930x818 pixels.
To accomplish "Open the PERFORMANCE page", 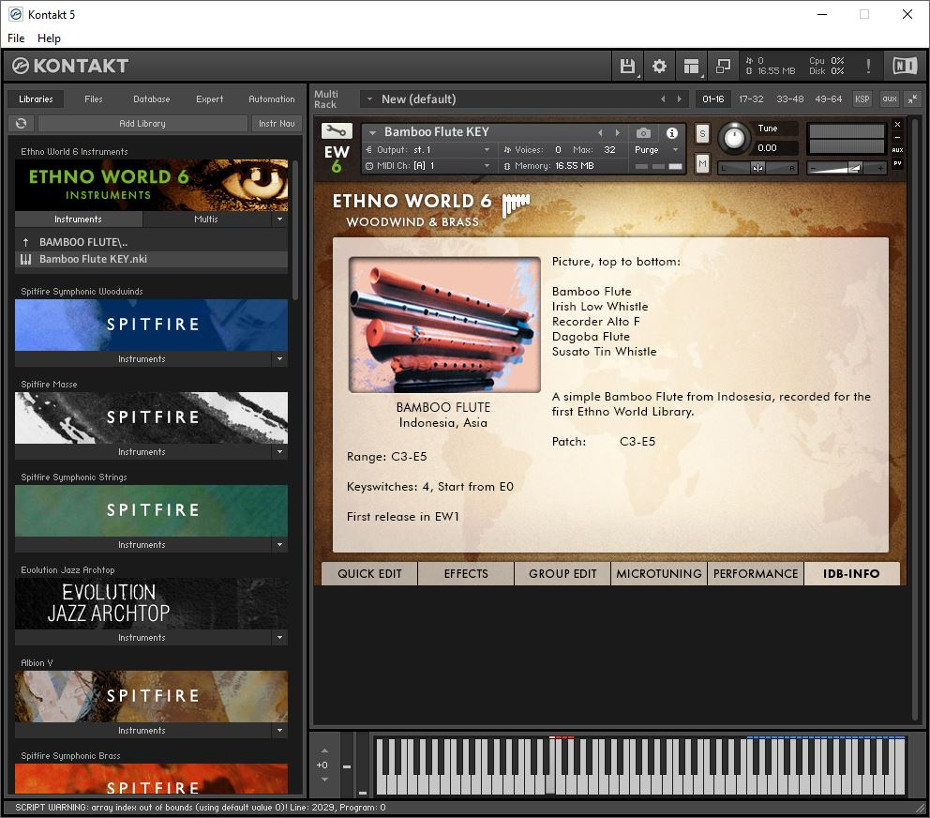I will coord(756,574).
